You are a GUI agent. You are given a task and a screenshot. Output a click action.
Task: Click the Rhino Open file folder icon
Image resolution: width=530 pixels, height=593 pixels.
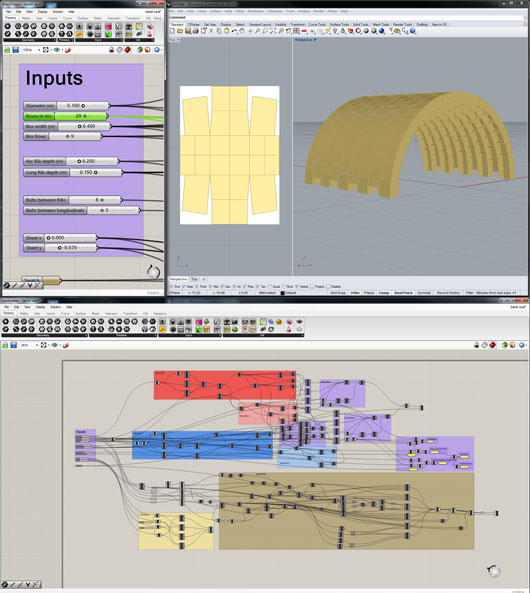(180, 31)
